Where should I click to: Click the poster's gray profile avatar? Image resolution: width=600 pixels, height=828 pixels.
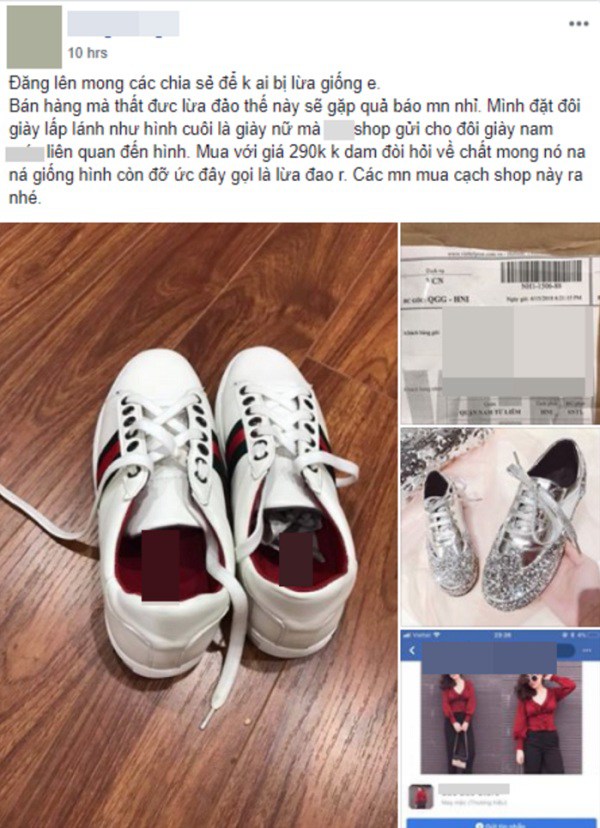(x=34, y=37)
